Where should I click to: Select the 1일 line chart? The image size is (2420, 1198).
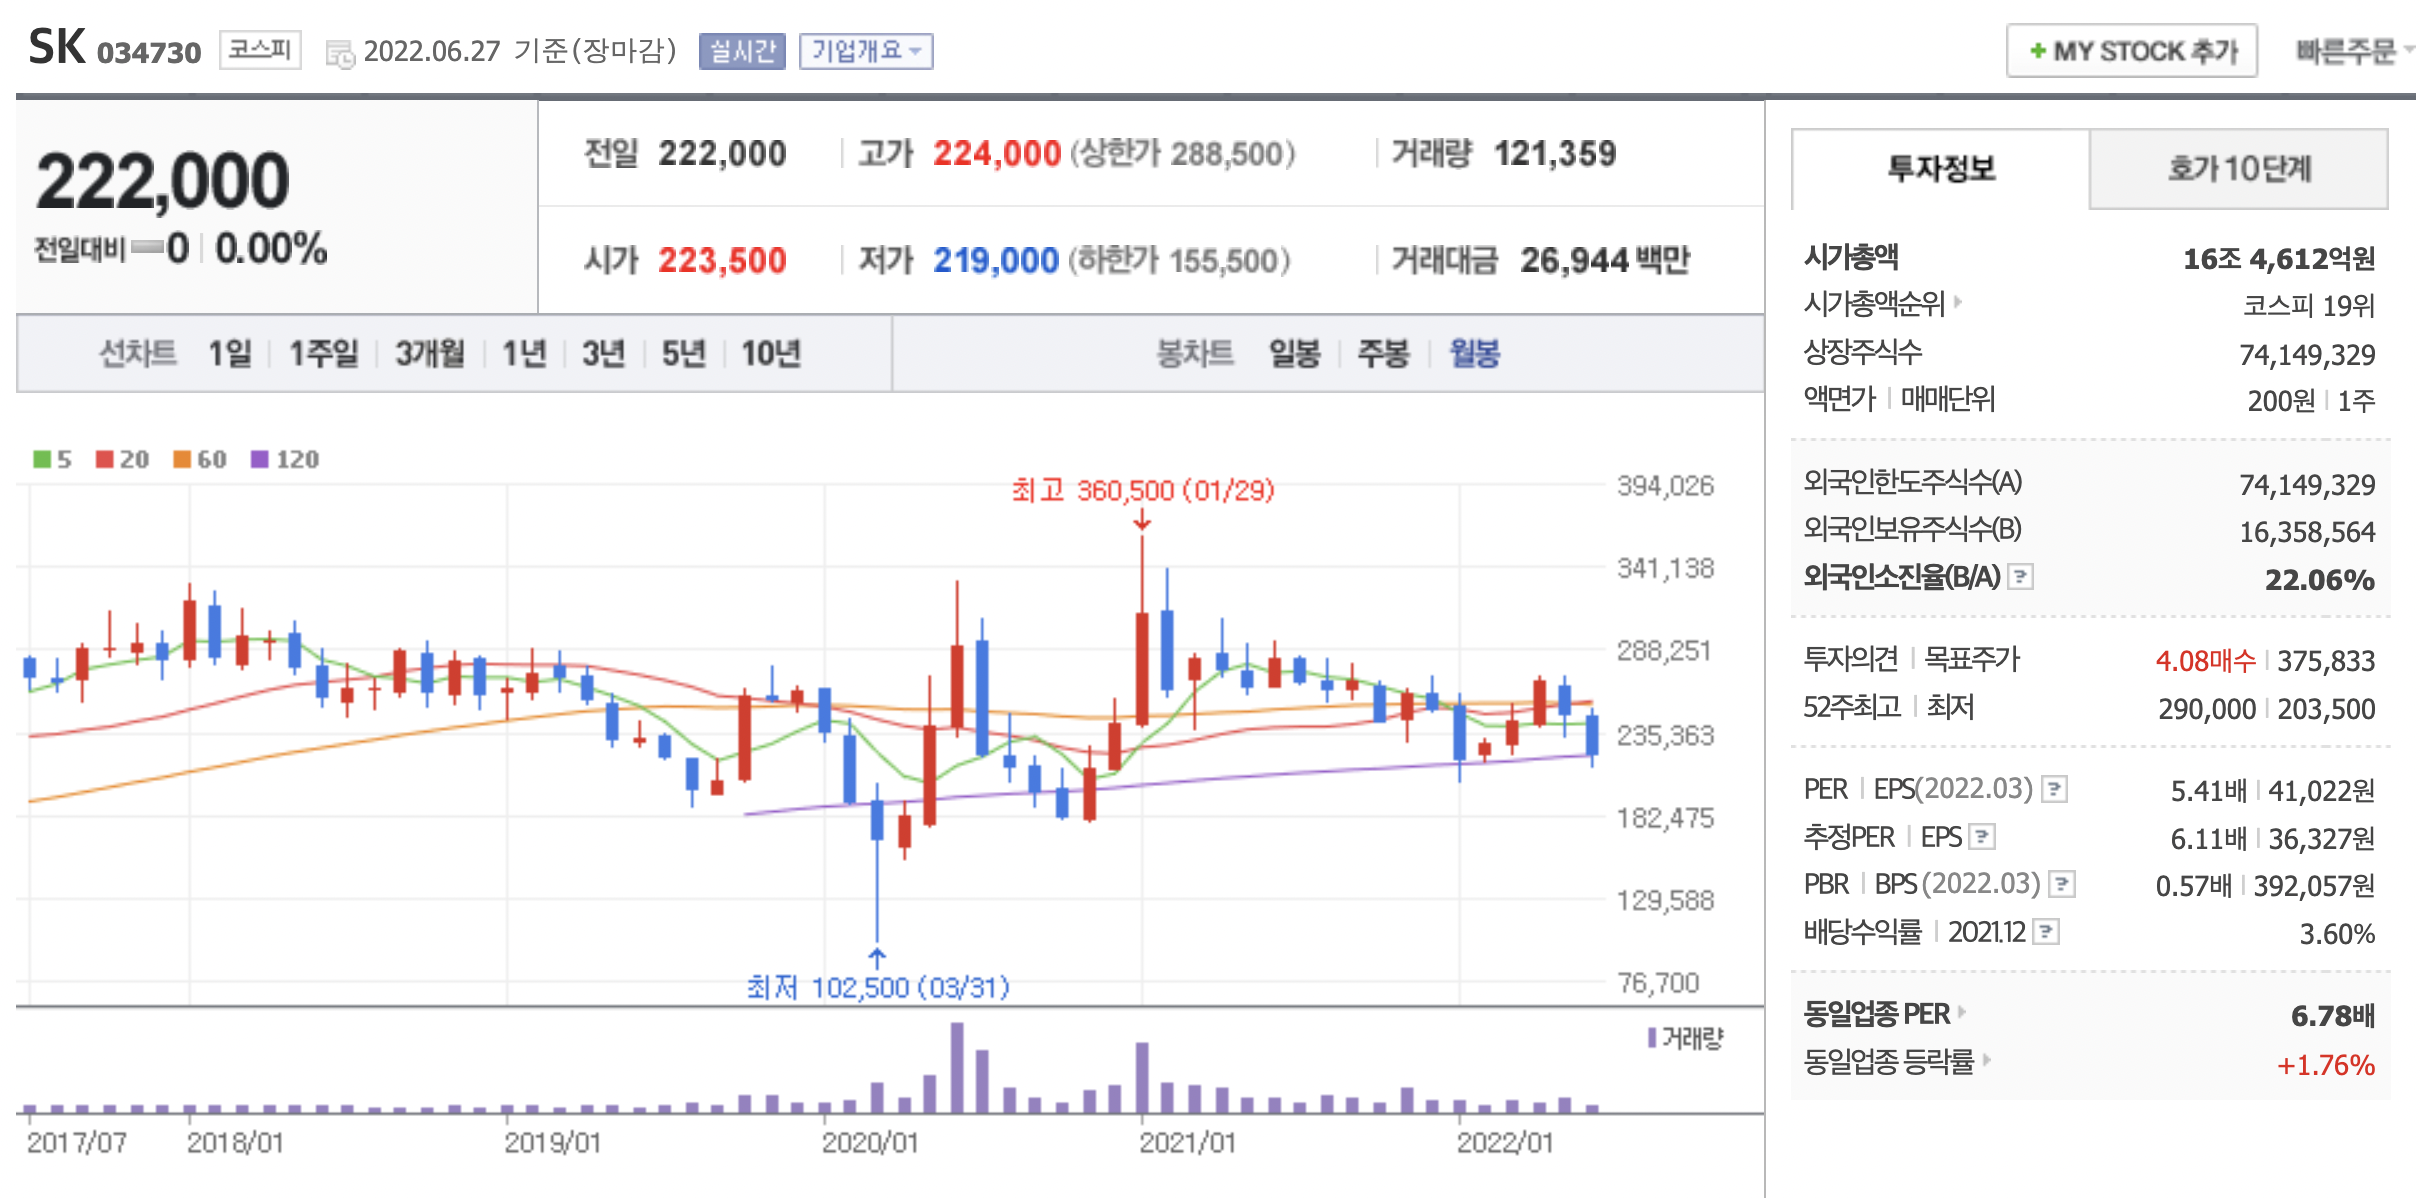click(x=230, y=354)
